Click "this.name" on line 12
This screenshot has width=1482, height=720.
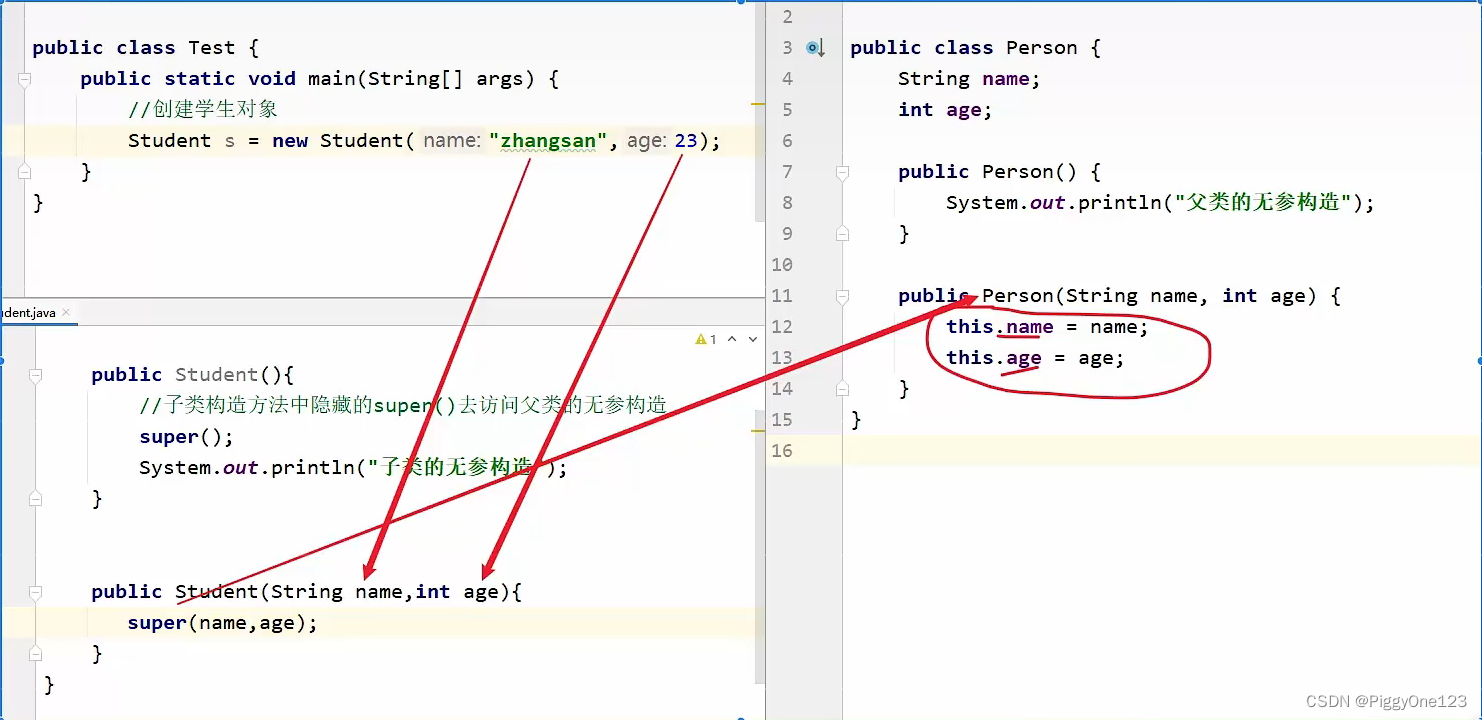pyautogui.click(x=1000, y=327)
